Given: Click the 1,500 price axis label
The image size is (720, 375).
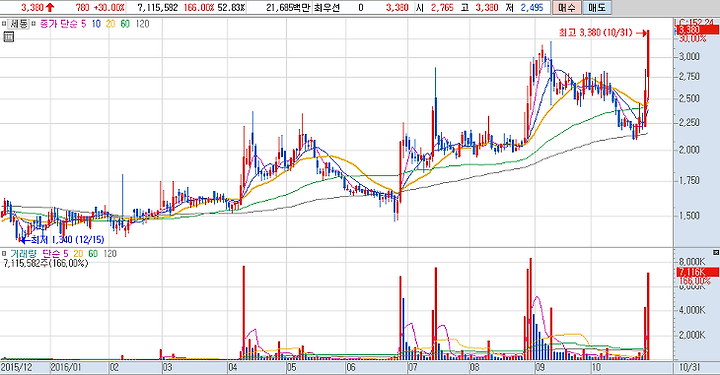Looking at the screenshot, I should coord(689,216).
